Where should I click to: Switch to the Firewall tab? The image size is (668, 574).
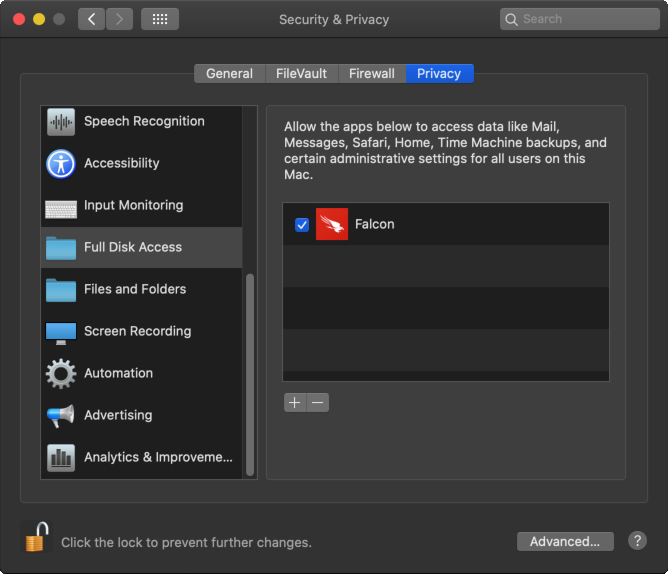(371, 74)
